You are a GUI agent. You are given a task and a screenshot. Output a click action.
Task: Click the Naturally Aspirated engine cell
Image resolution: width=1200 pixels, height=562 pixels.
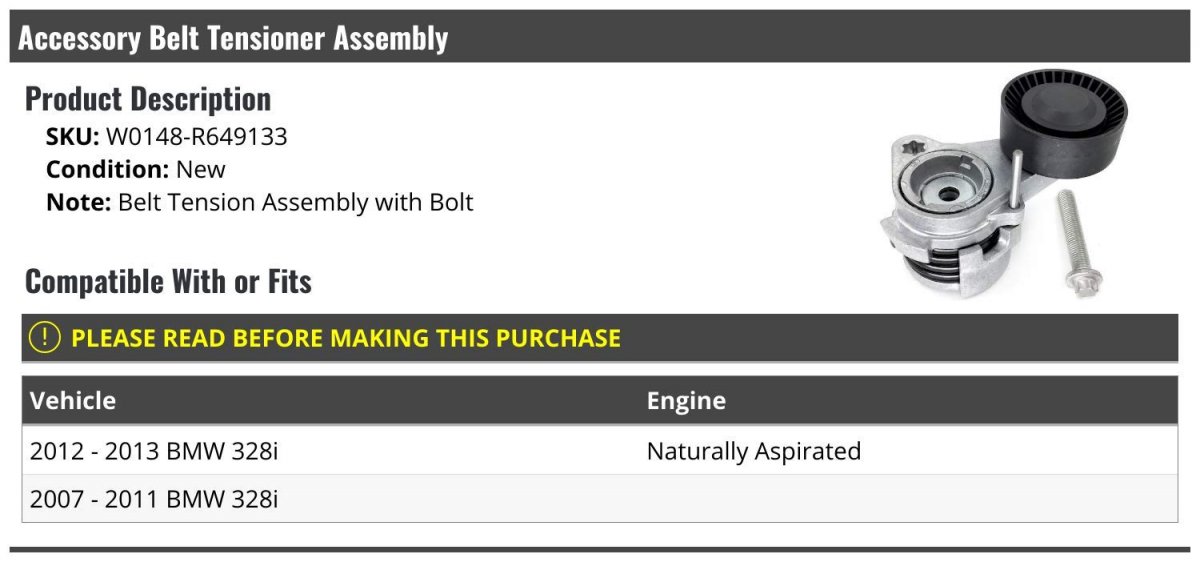click(754, 451)
